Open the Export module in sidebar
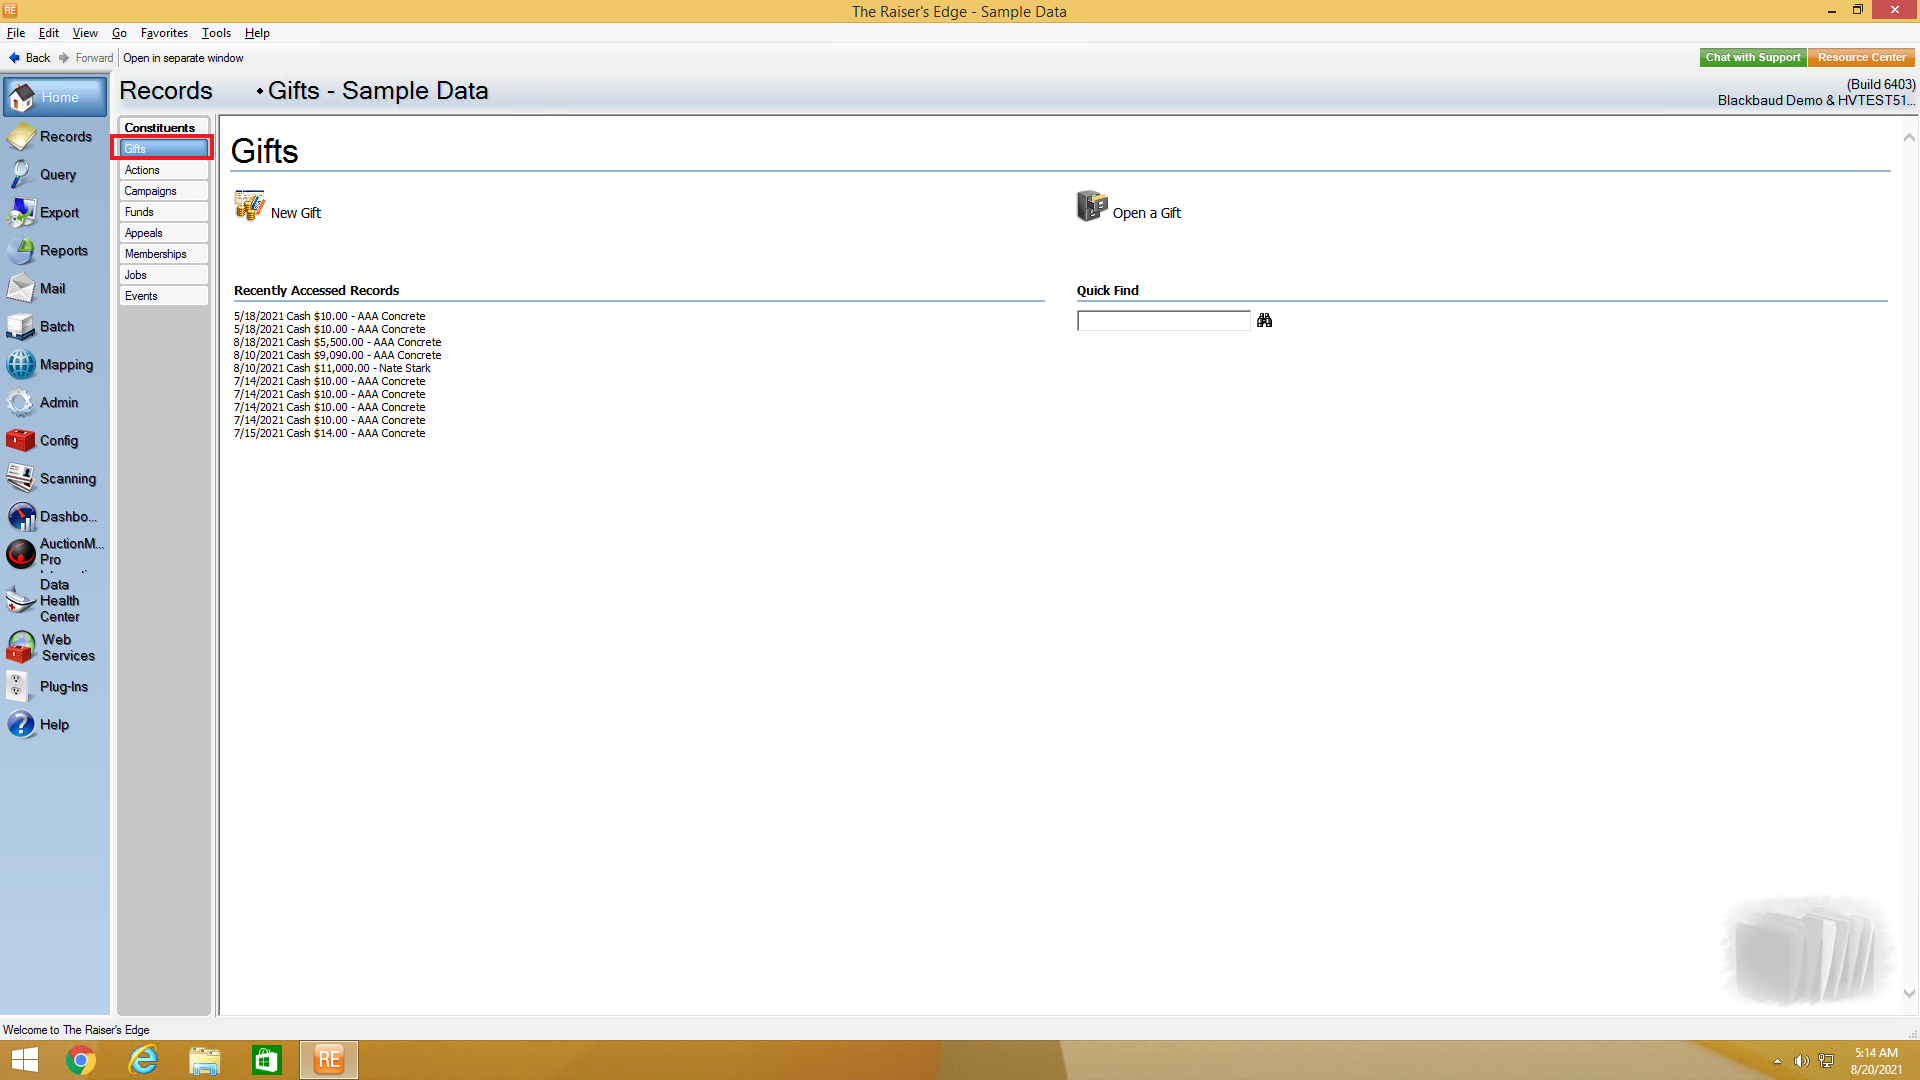The height and width of the screenshot is (1080, 1920). (21, 212)
